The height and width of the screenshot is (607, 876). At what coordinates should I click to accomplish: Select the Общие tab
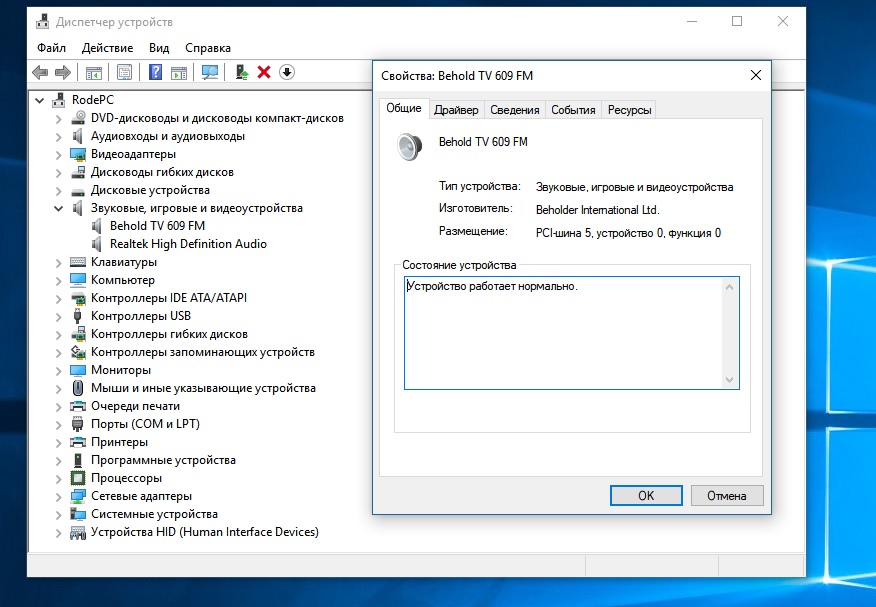point(404,108)
